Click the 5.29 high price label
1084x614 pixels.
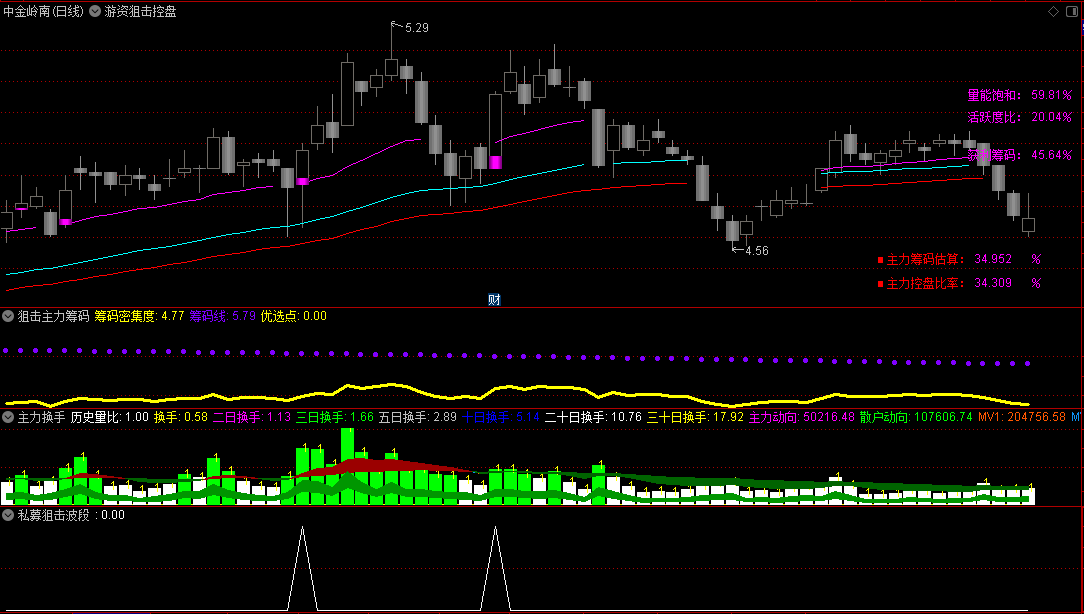pyautogui.click(x=417, y=28)
